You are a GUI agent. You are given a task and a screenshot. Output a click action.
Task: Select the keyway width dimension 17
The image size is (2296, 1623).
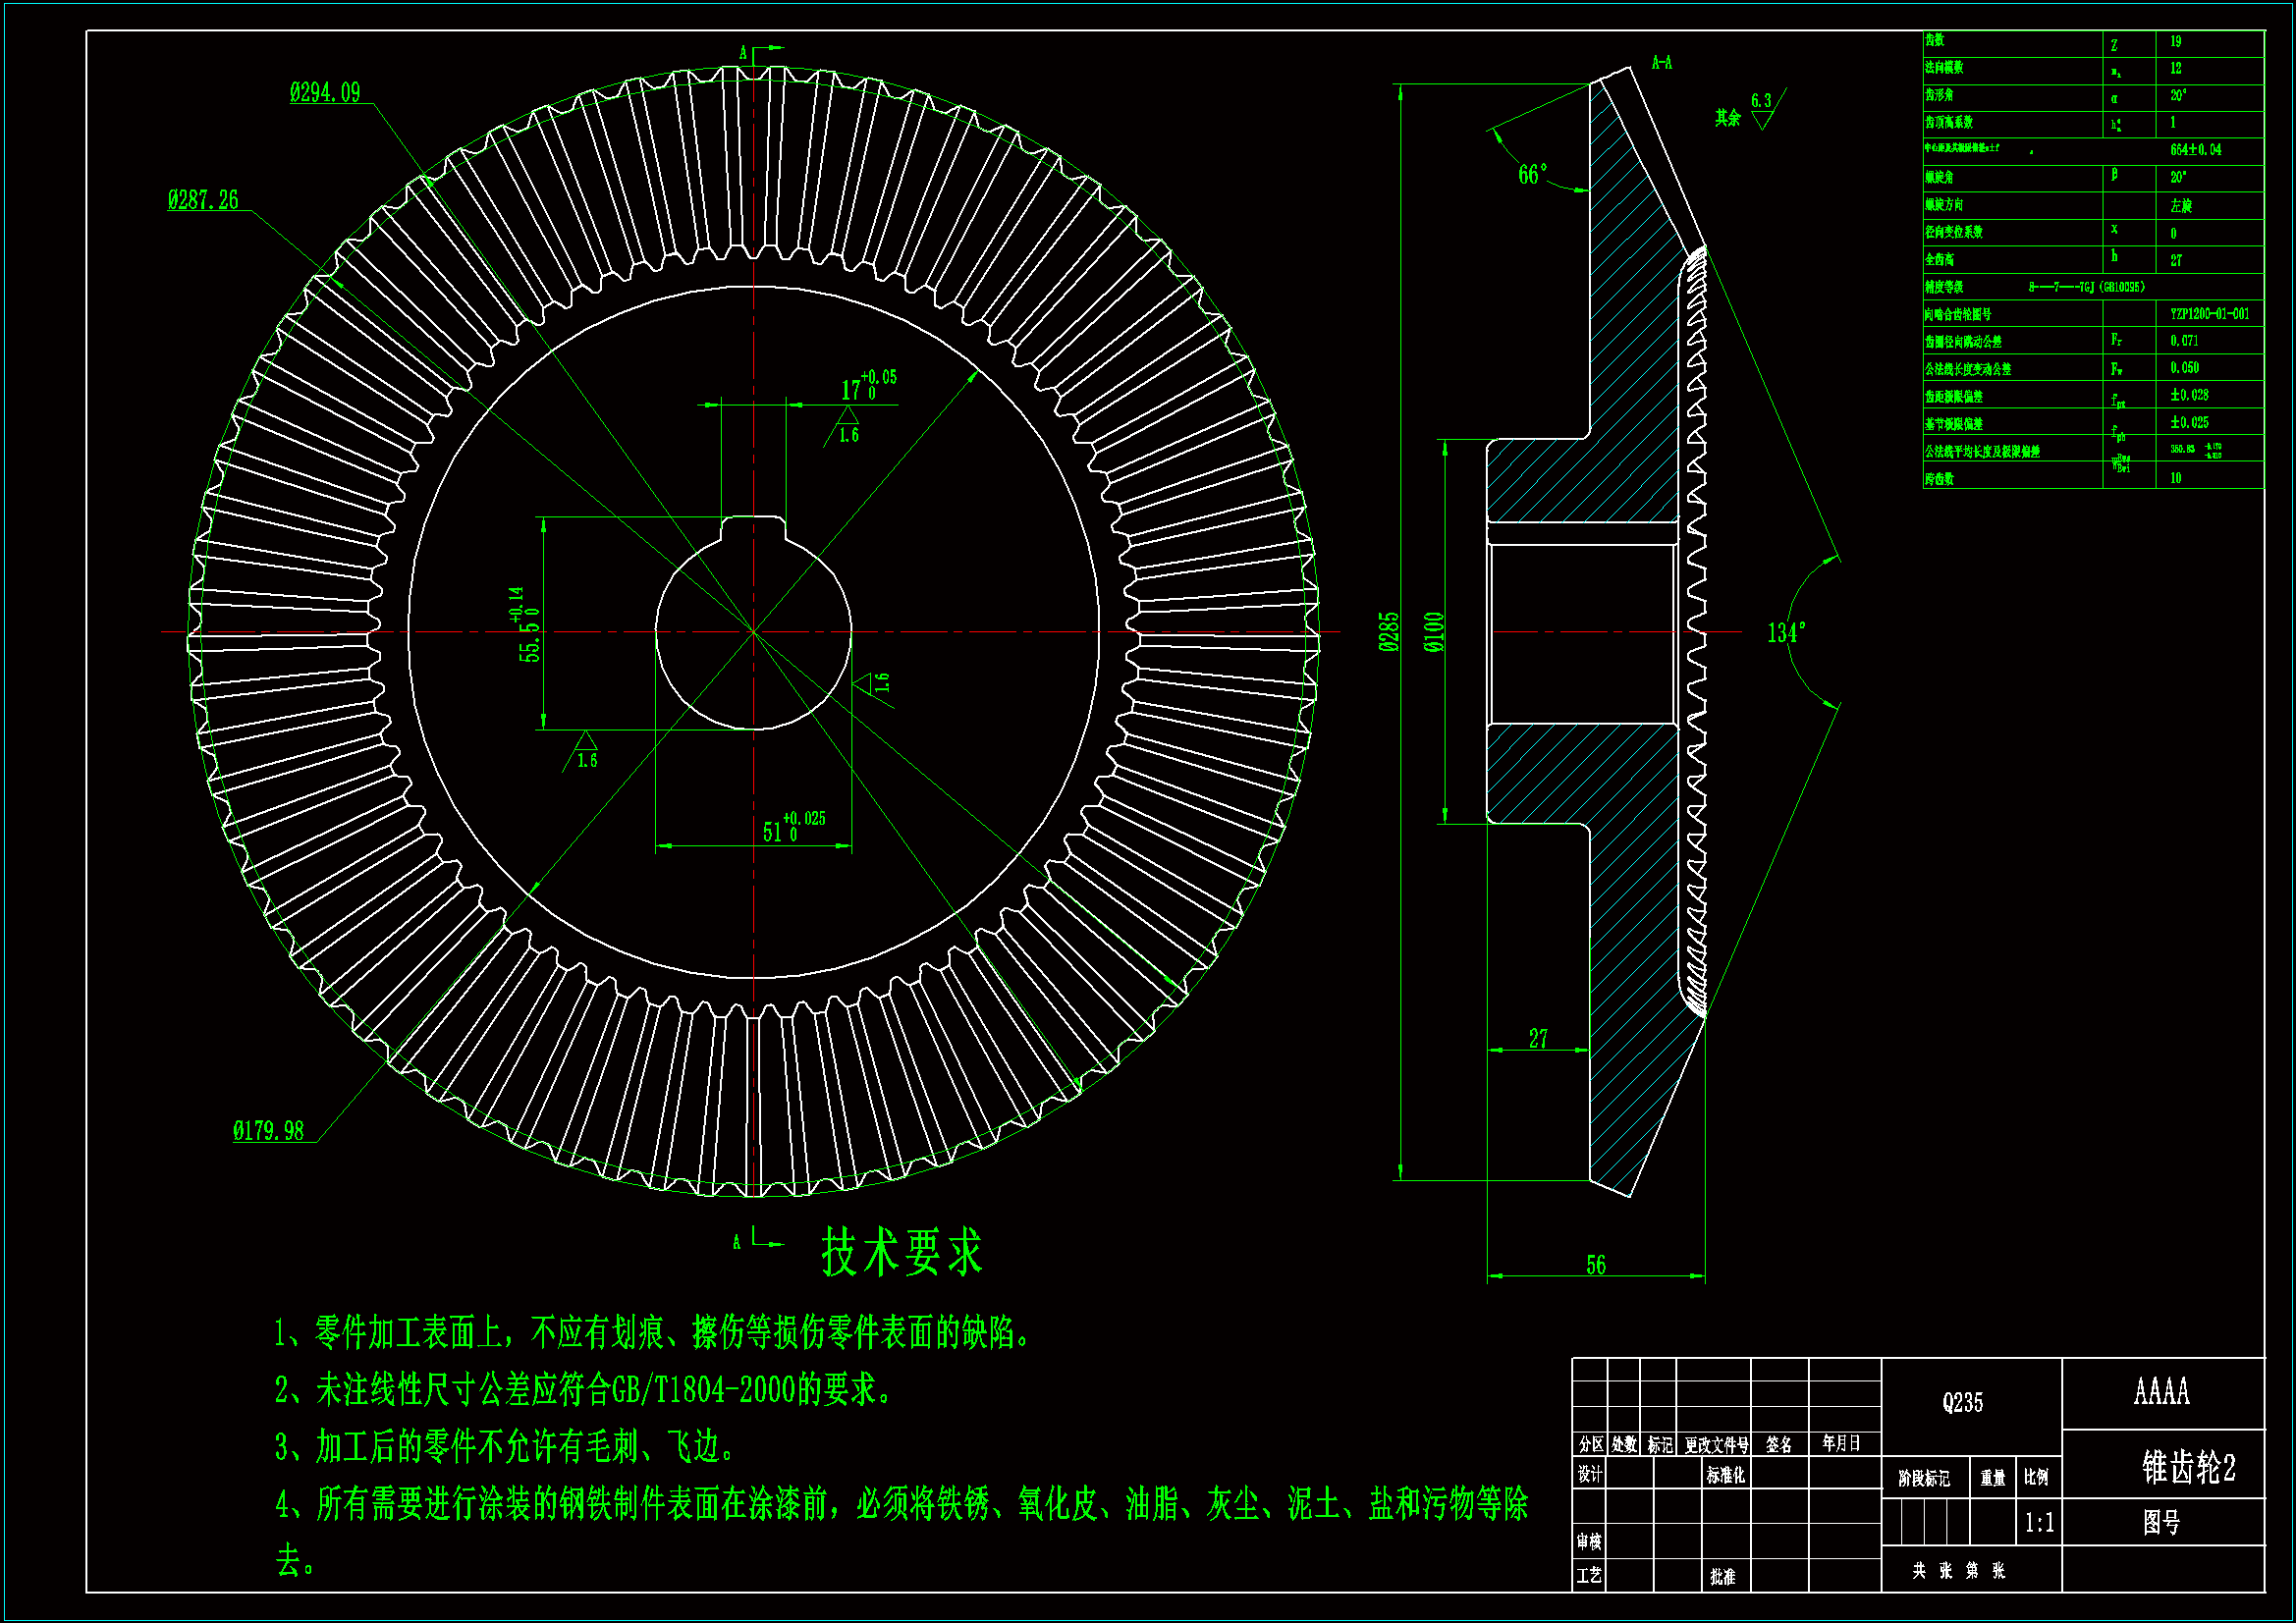852,390
